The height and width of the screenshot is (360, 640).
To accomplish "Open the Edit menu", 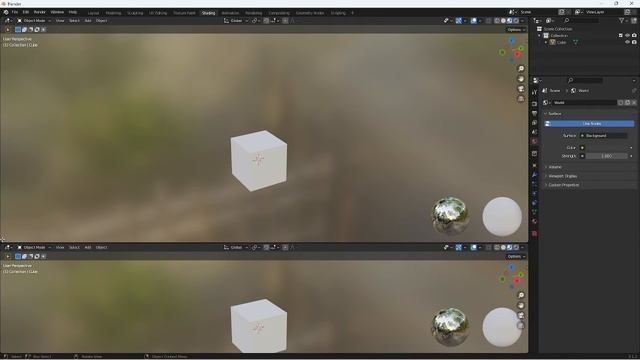I will click(26, 12).
